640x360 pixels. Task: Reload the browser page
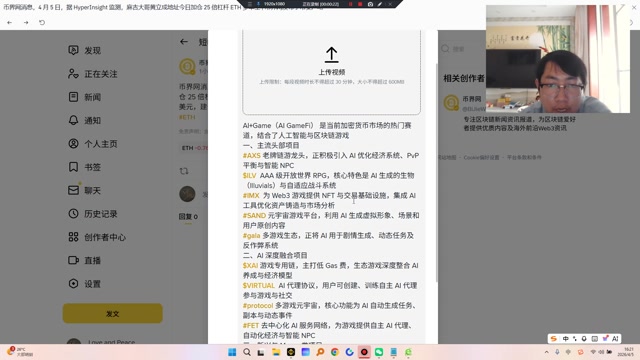pos(42,22)
